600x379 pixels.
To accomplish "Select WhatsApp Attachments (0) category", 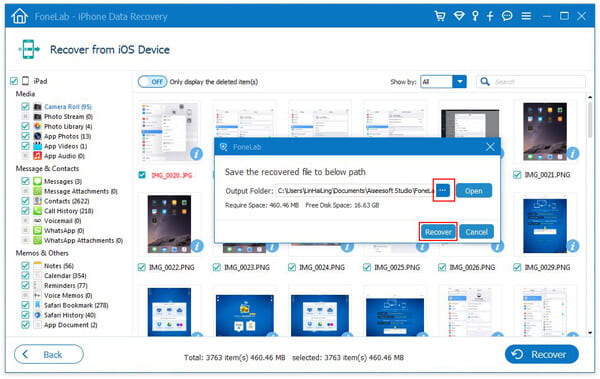I will click(x=83, y=240).
